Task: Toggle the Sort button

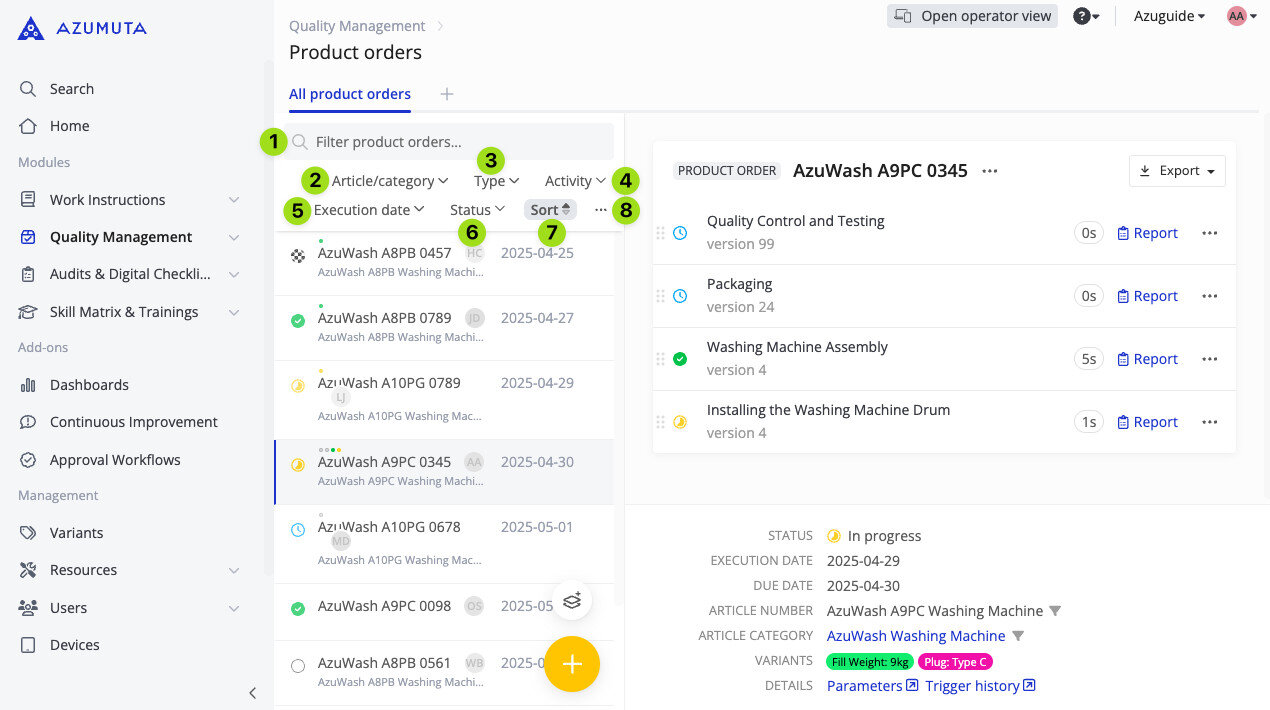Action: tap(550, 210)
